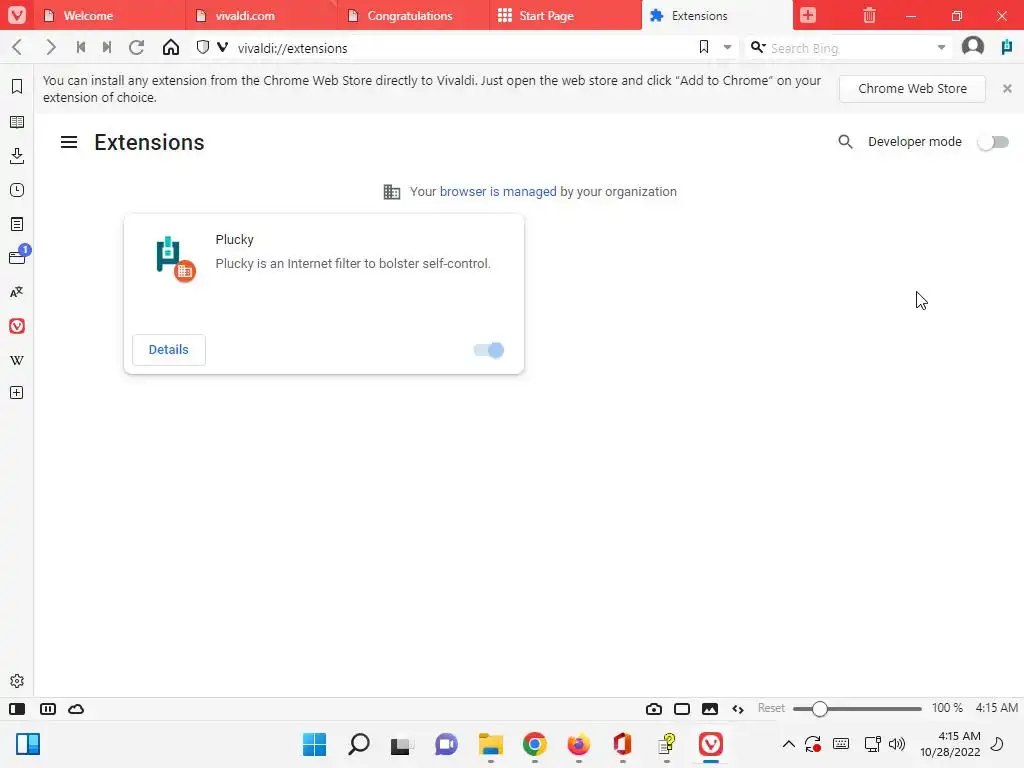Viewport: 1024px width, 768px height.
Task: Click the Plucky extension toolbar icon
Action: [1006, 47]
